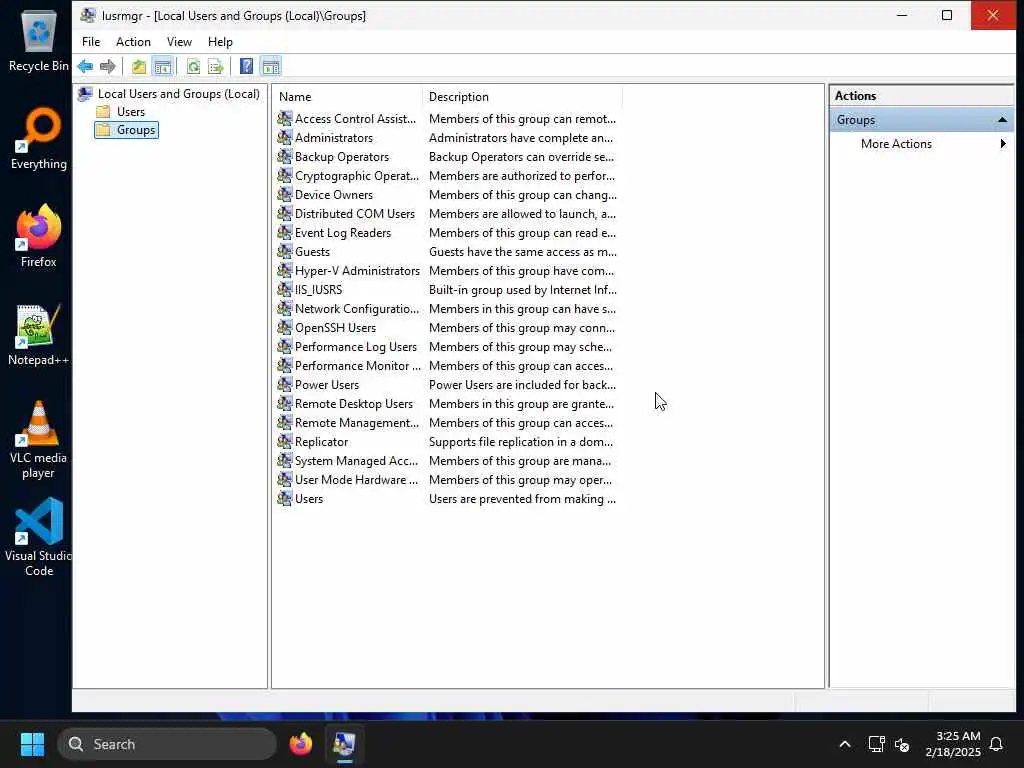Click description 'Built-in group used by Internet Inf...'

click(522, 289)
